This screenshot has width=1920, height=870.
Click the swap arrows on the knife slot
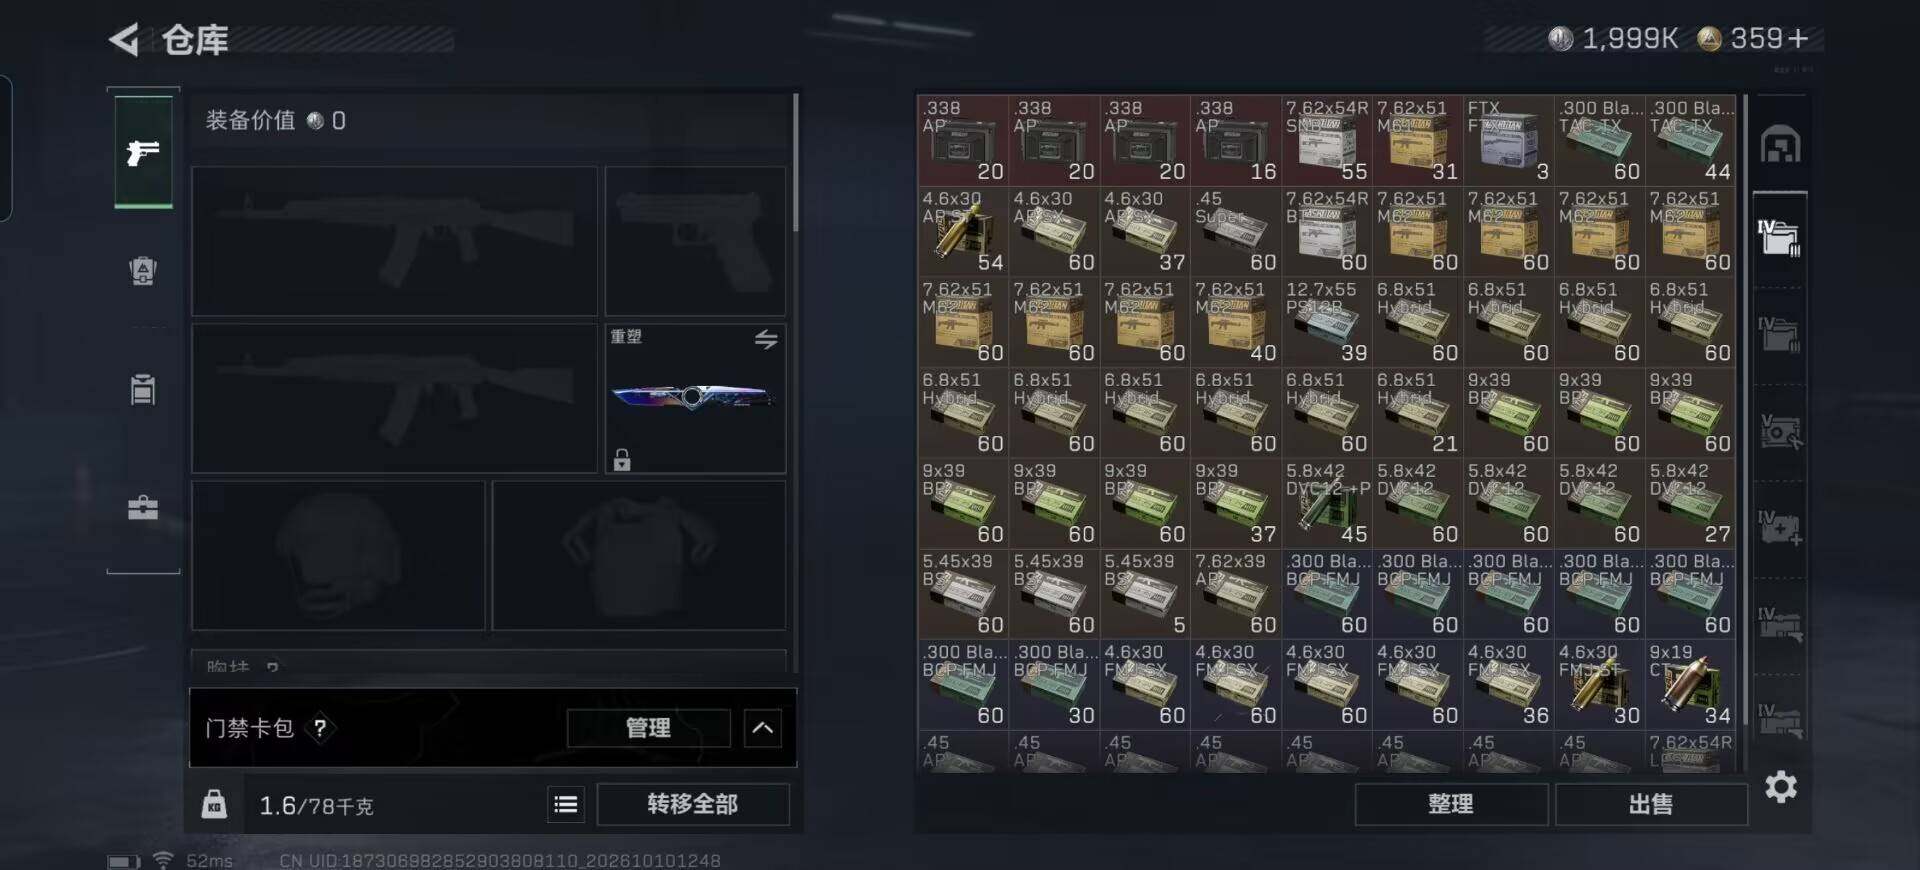[766, 339]
